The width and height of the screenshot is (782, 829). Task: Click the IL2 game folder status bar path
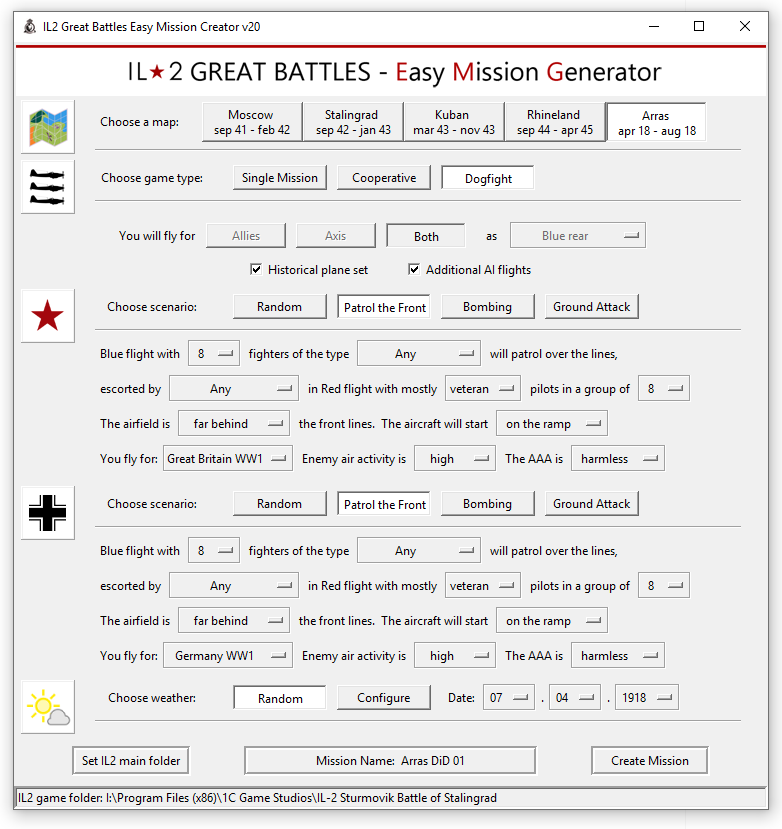[391, 797]
